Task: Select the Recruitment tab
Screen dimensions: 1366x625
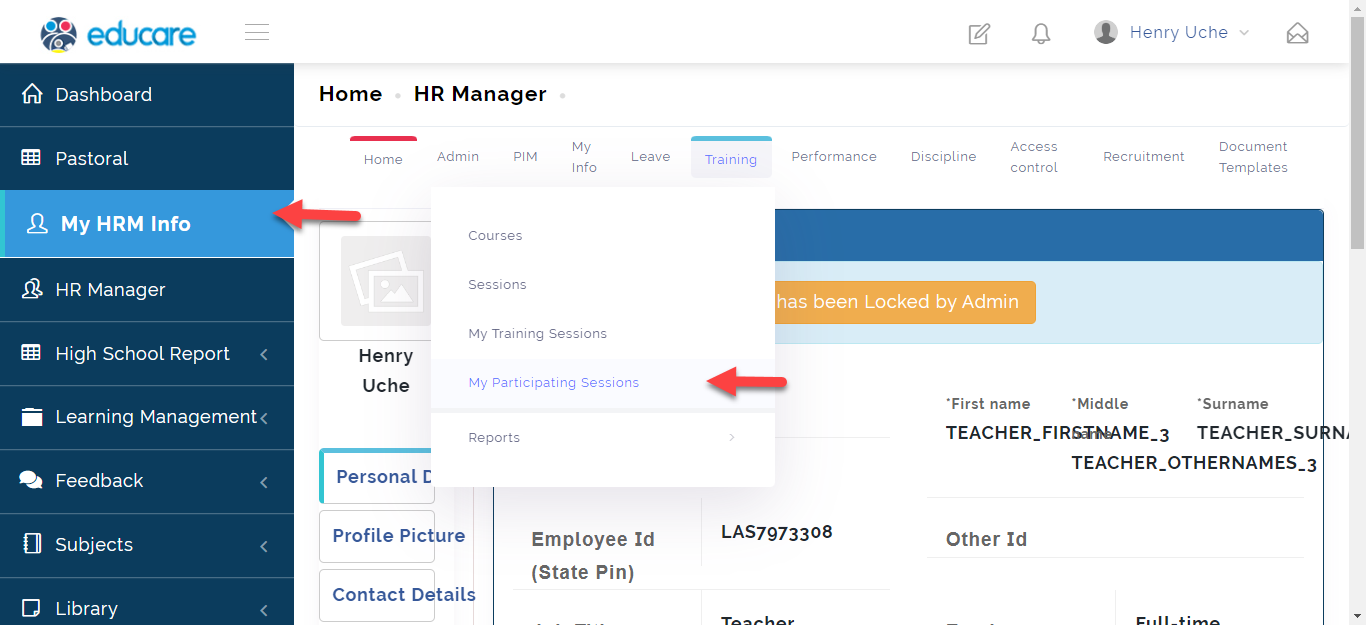Action: (1144, 157)
